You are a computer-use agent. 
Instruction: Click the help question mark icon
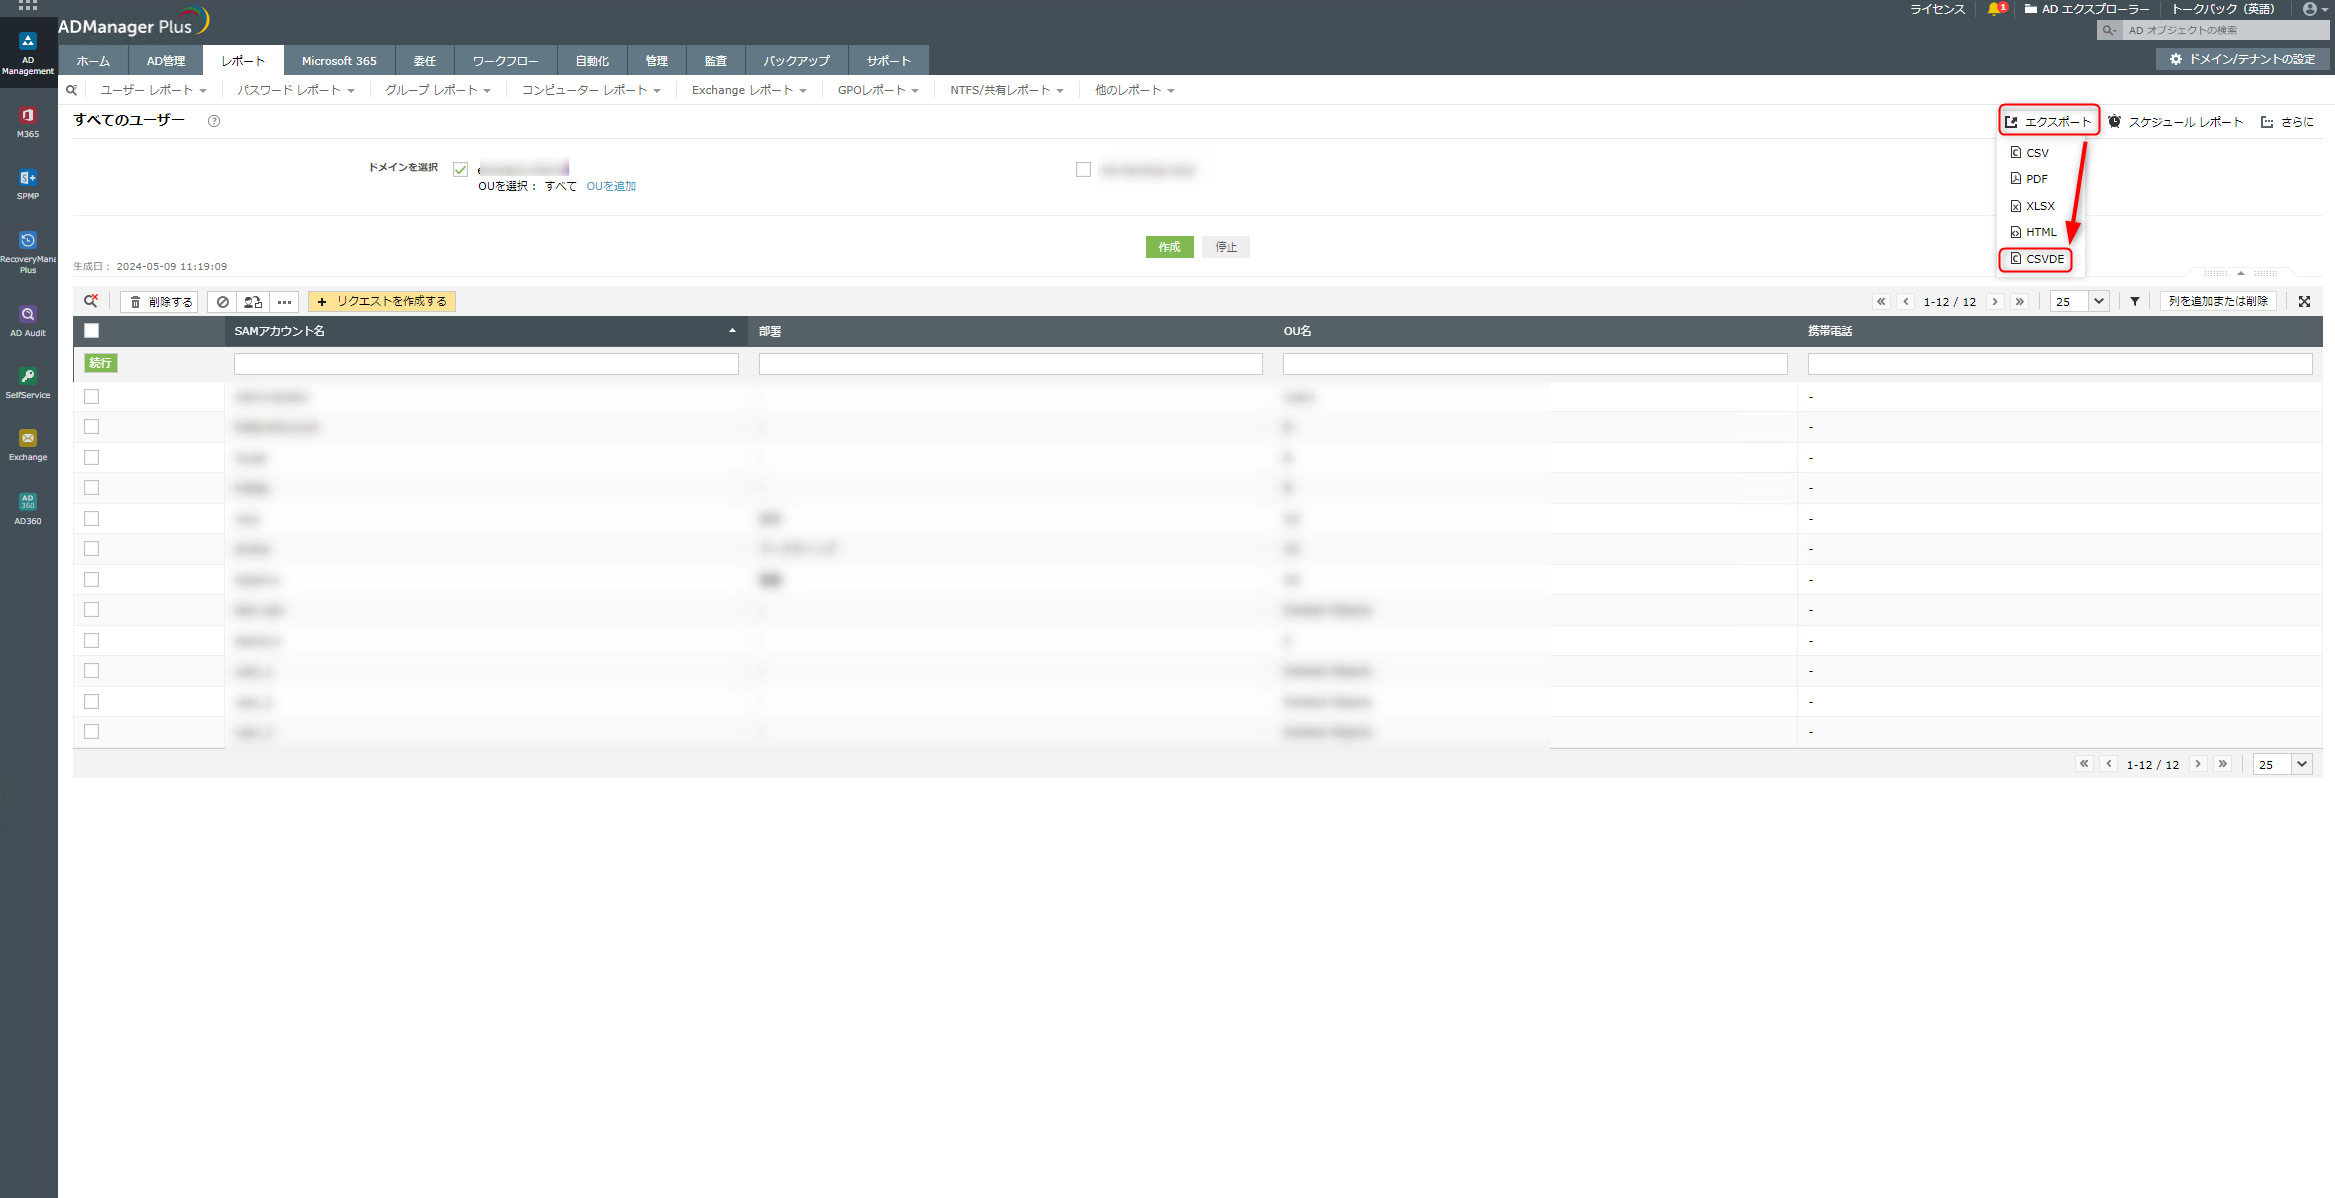click(214, 121)
